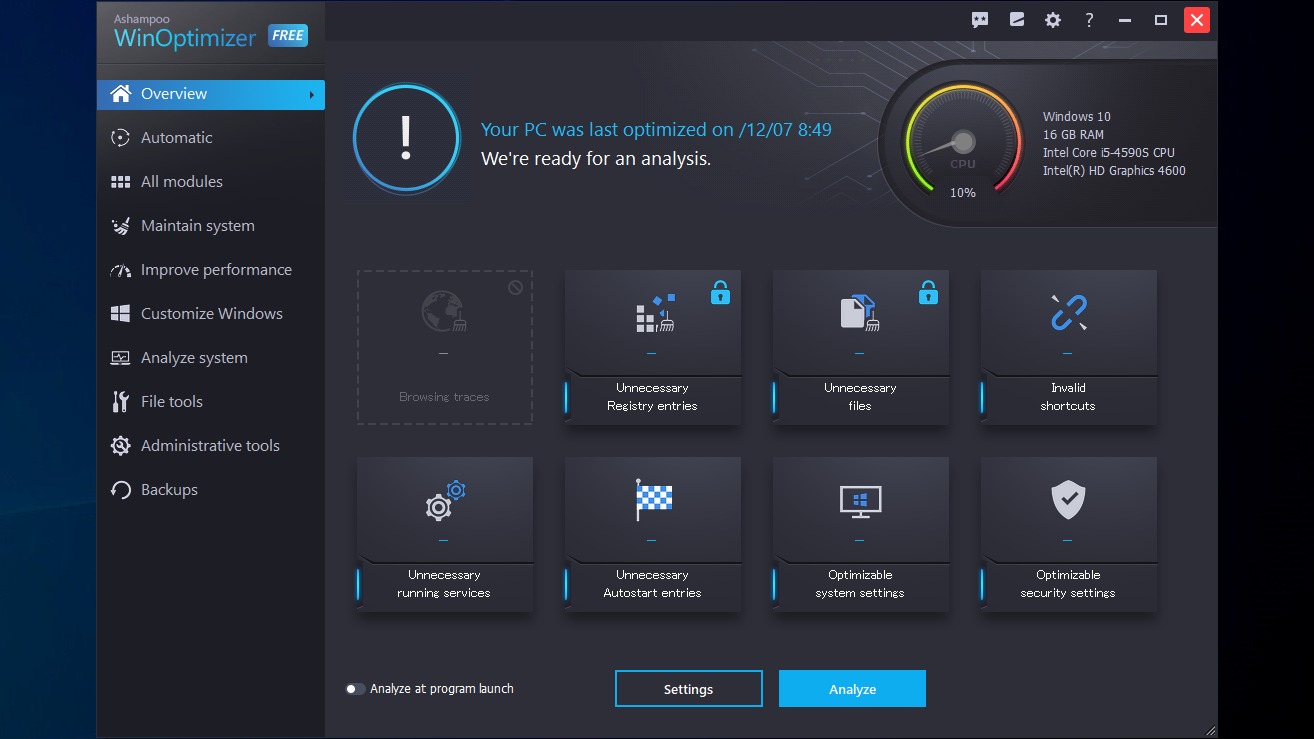Open Unnecessary running services label

(444, 584)
